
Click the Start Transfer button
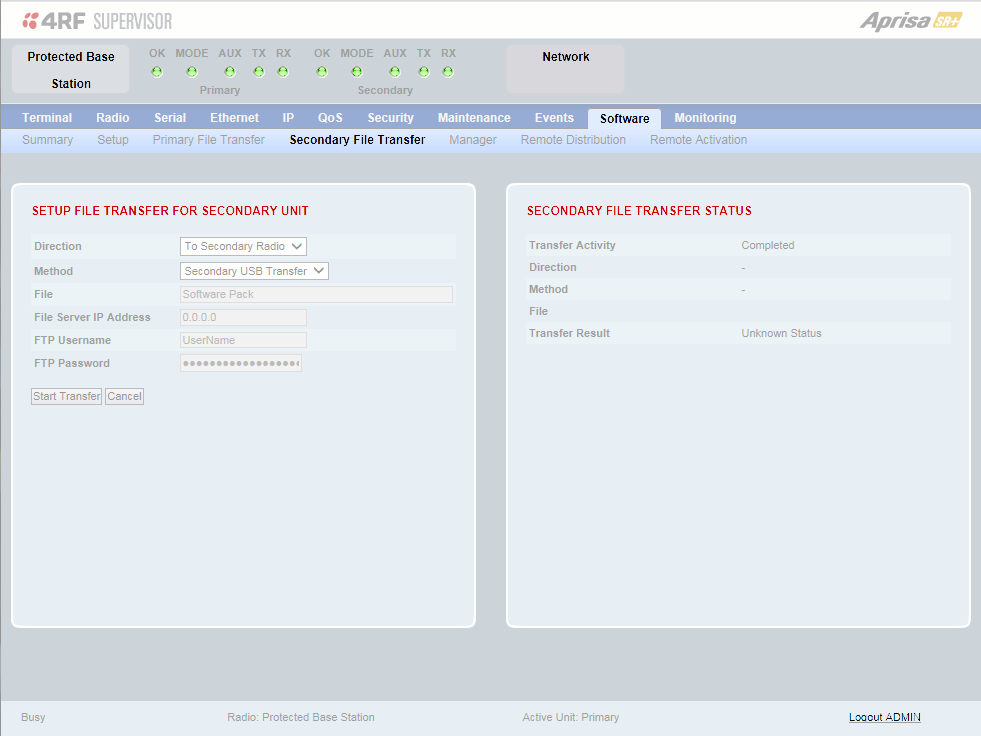(66, 396)
